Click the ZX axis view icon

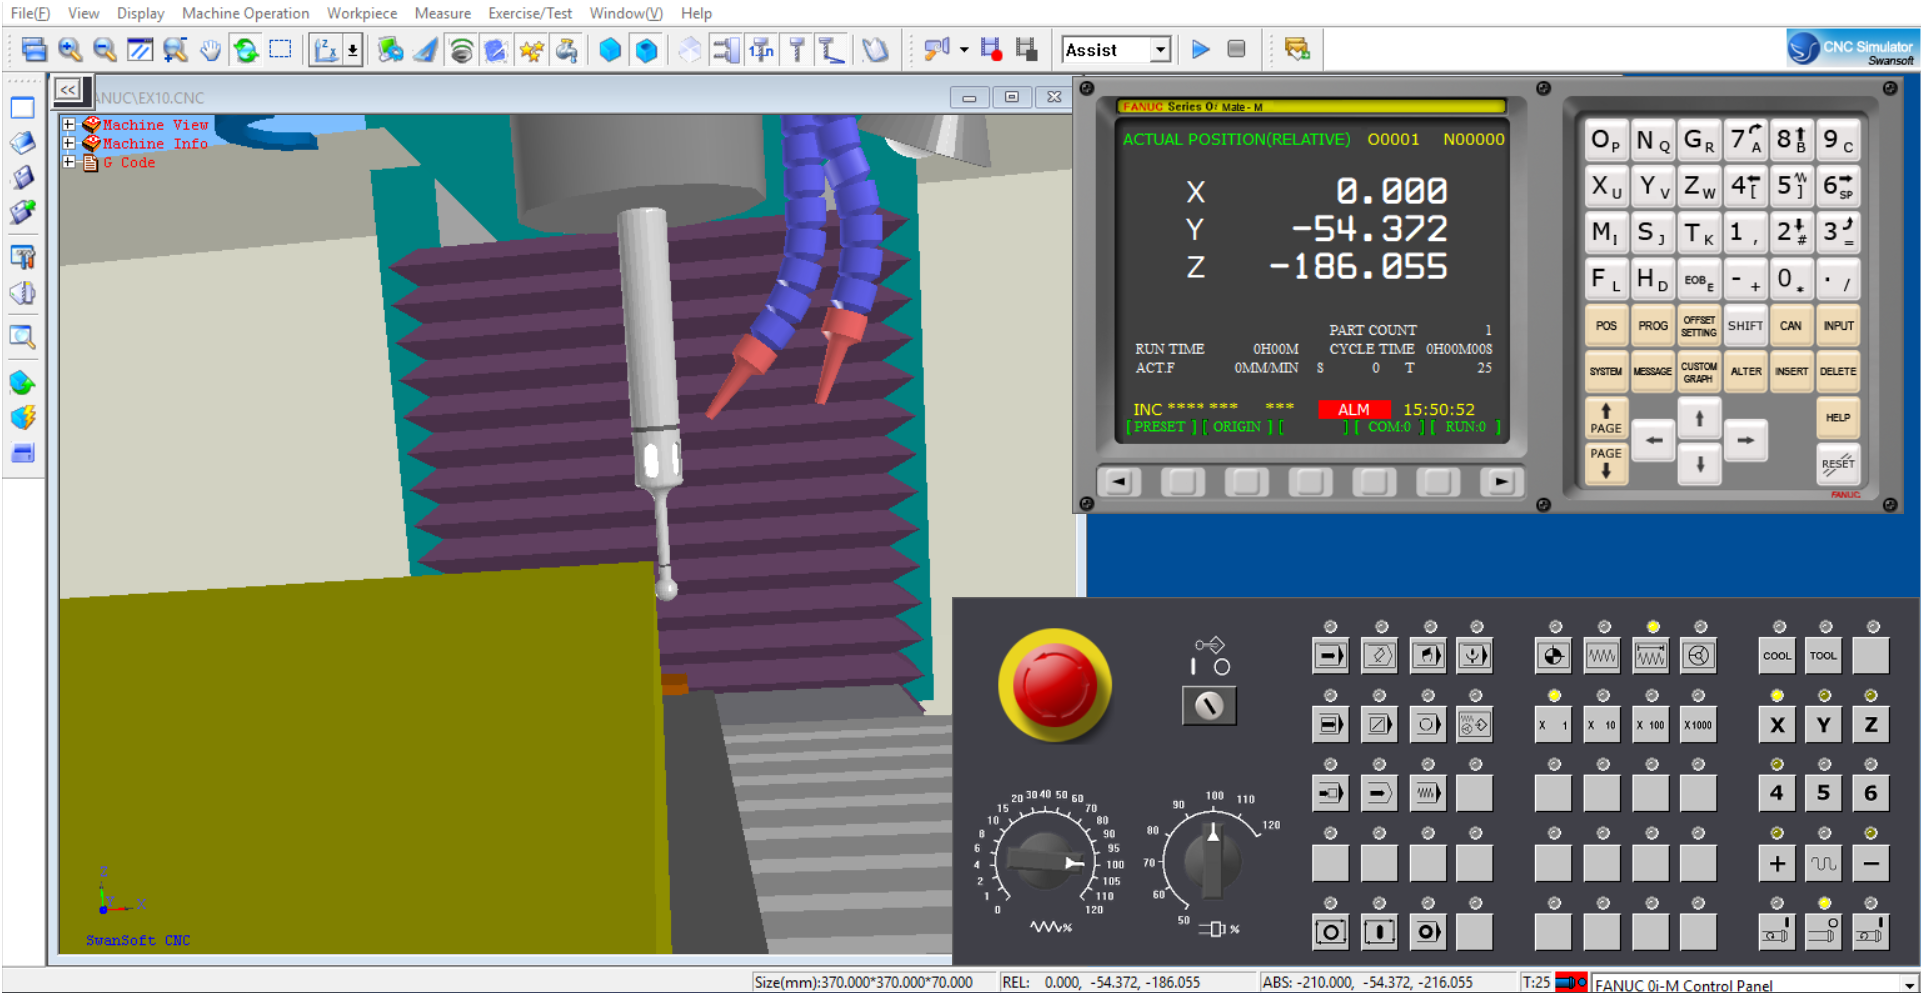click(325, 49)
